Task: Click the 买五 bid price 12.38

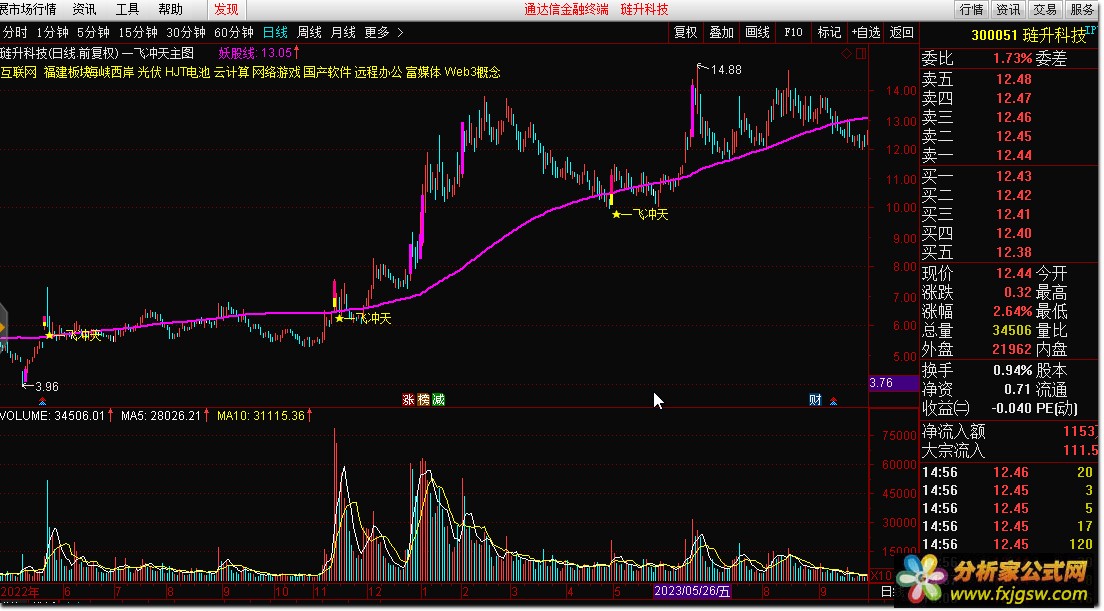Action: 1014,252
